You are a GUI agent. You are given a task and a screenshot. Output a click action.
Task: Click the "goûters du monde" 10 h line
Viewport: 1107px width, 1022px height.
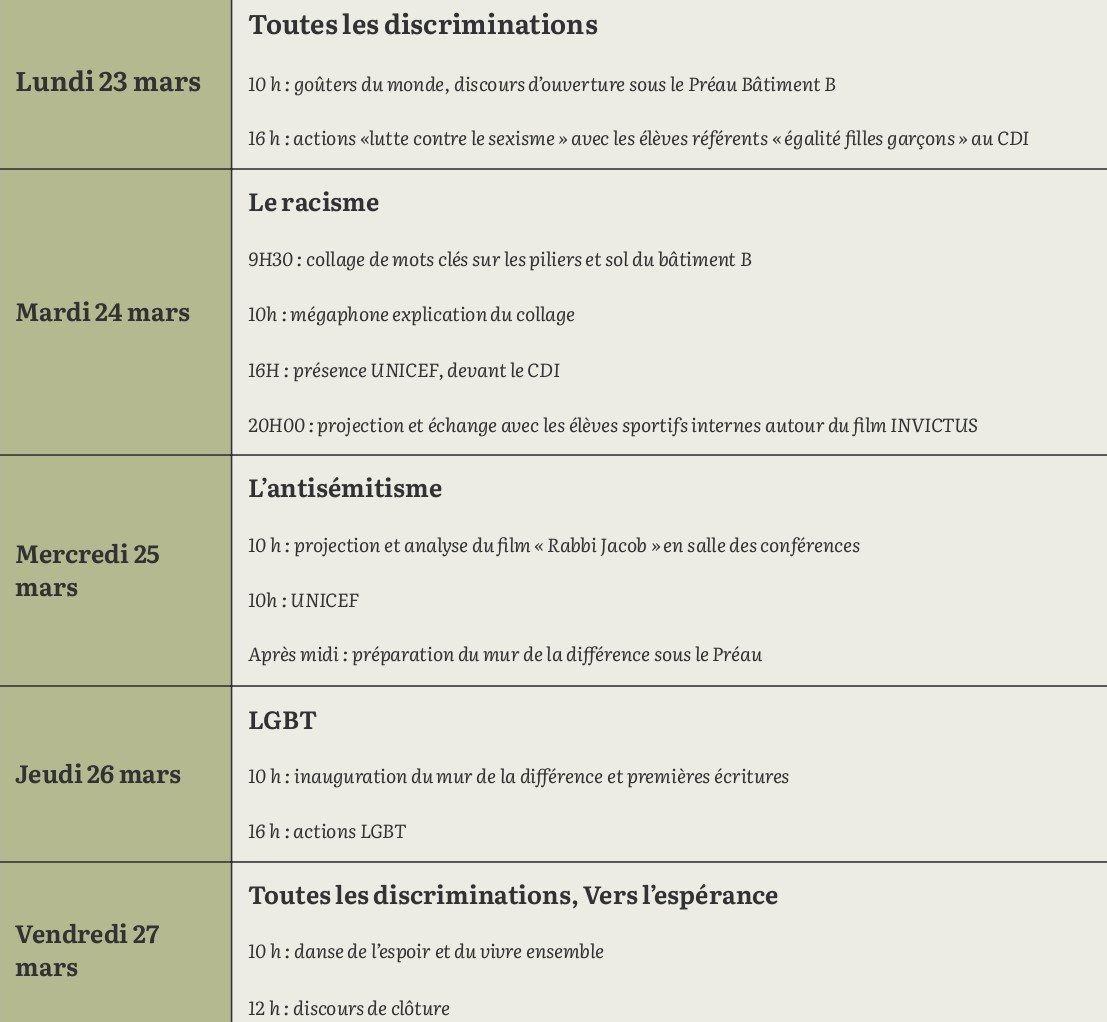541,84
